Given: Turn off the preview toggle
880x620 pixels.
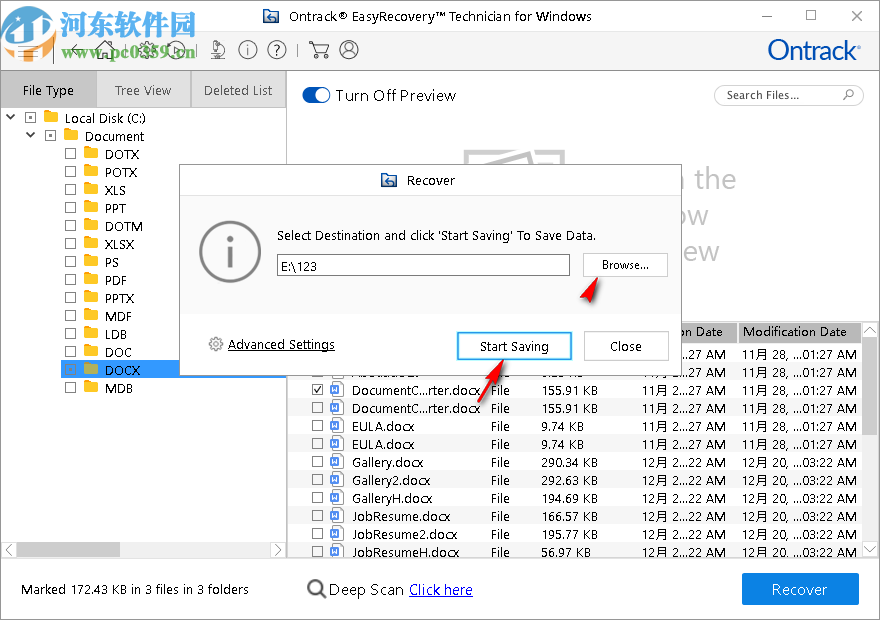Looking at the screenshot, I should click(x=316, y=95).
